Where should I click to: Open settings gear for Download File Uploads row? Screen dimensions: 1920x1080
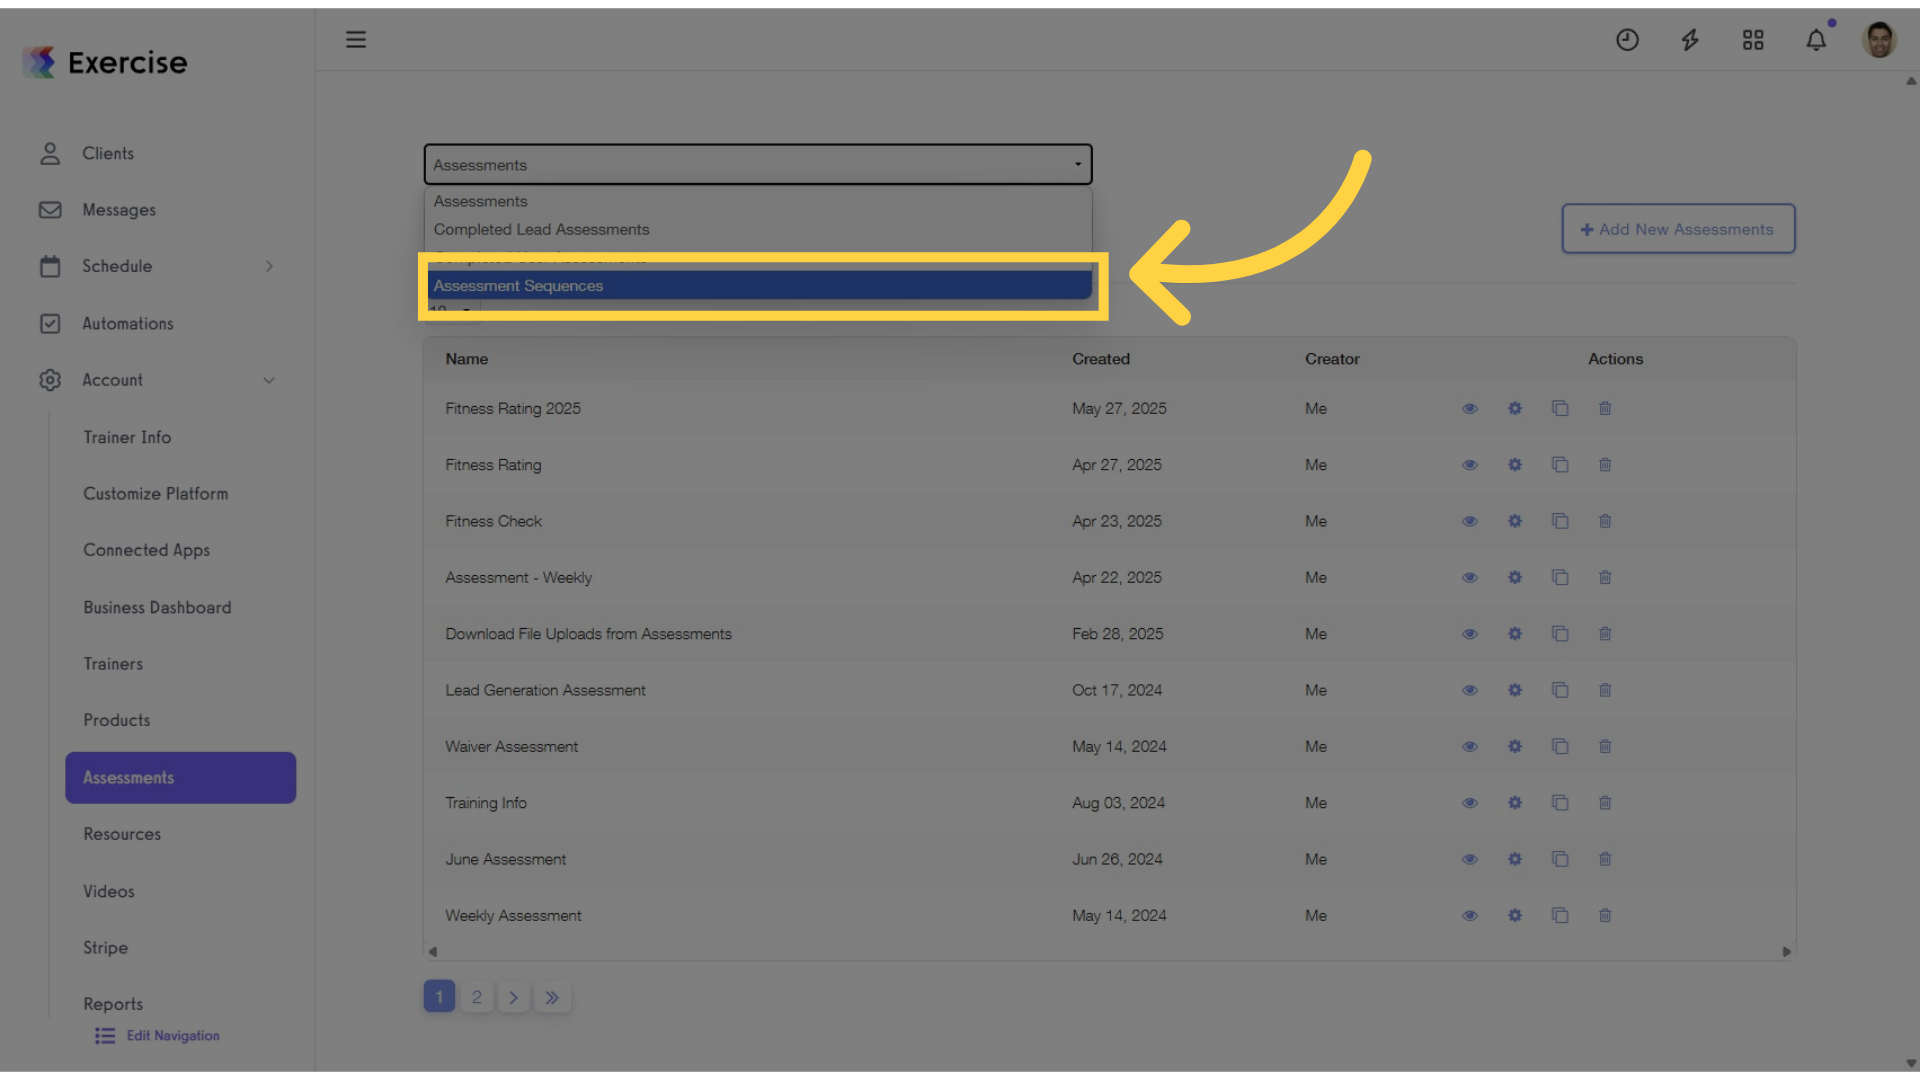1515,634
